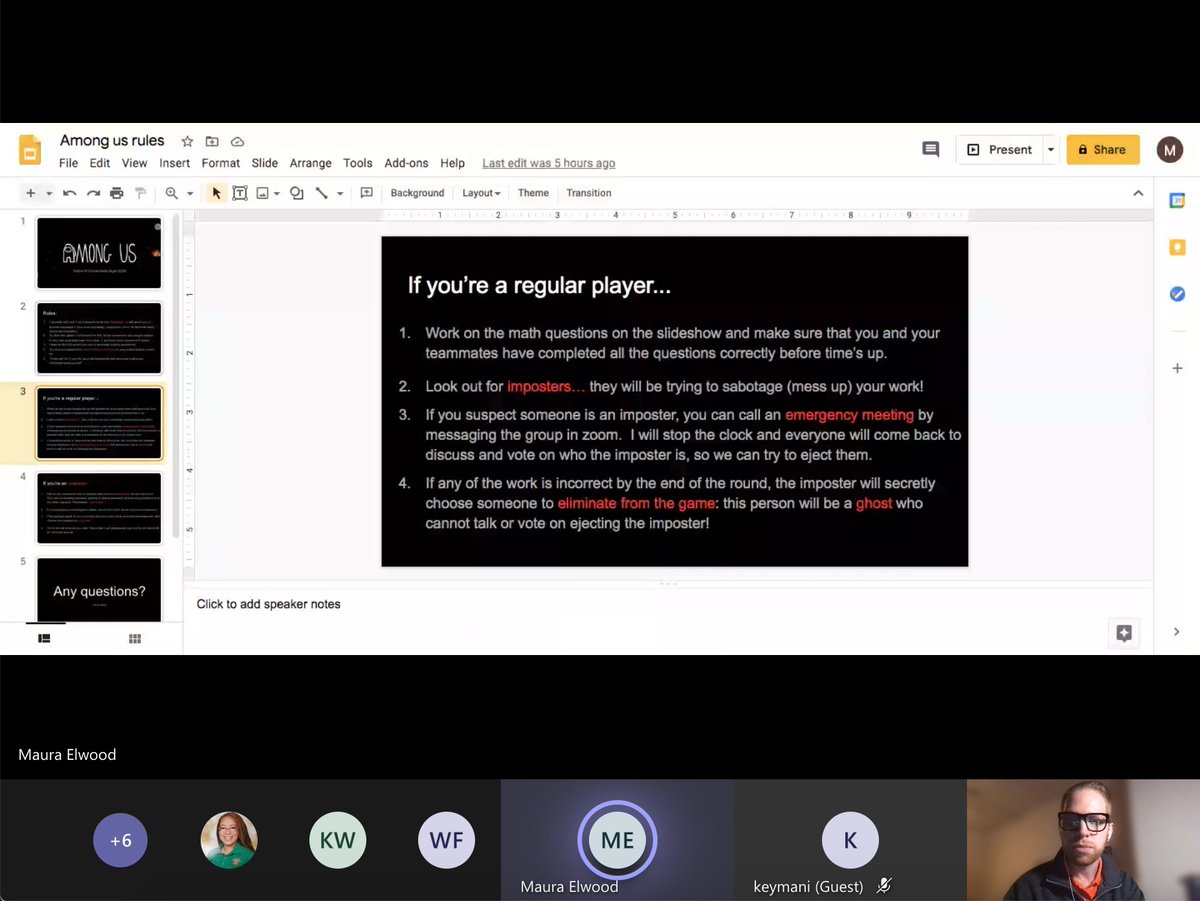Click the yellow Share button
Screen dimensions: 1200x901
tap(1102, 150)
